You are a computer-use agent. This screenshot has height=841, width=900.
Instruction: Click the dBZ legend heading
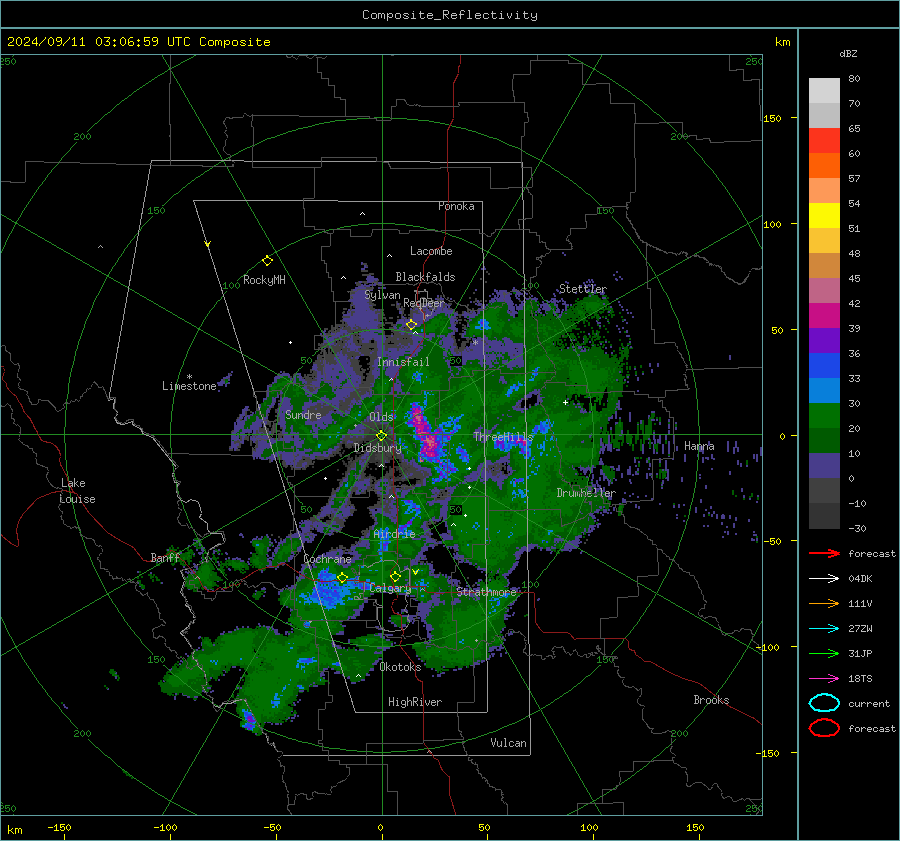click(848, 53)
